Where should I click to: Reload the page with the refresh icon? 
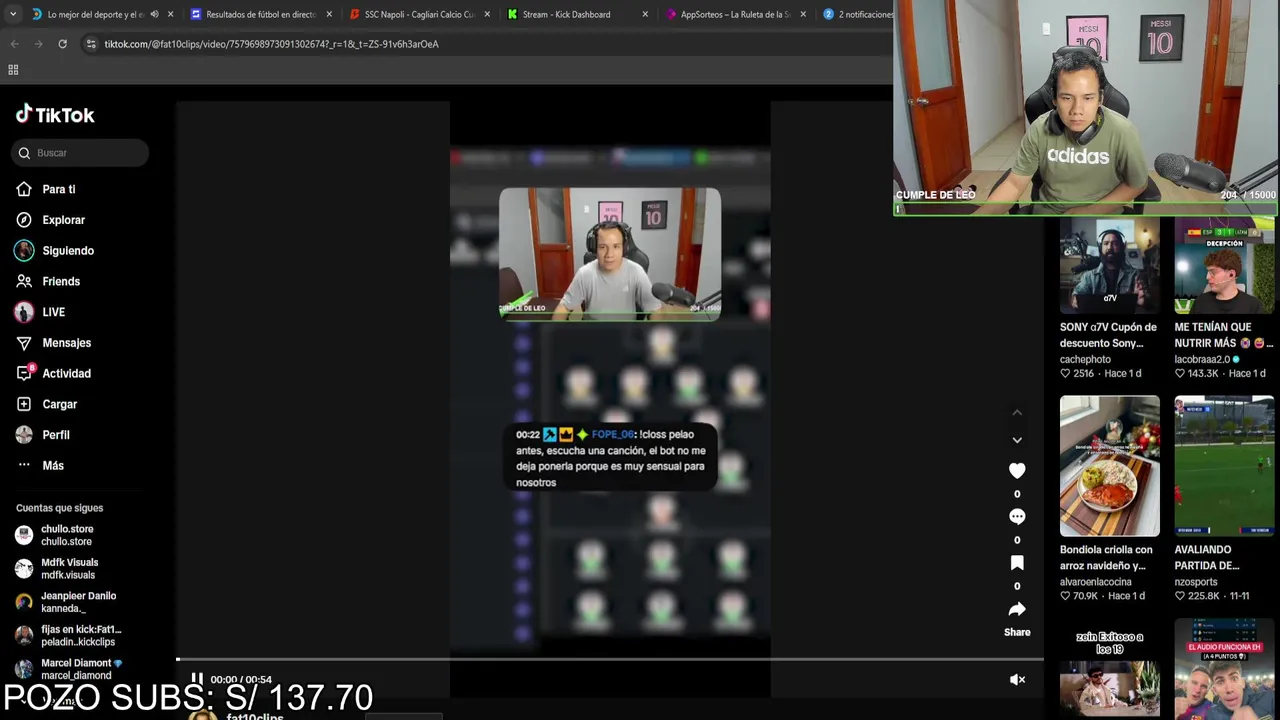(62, 44)
